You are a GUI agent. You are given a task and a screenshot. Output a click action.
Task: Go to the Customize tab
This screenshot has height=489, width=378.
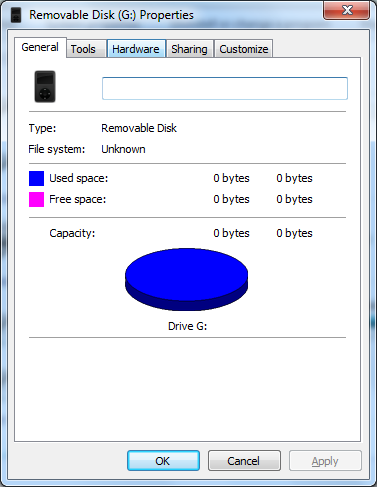(x=244, y=49)
